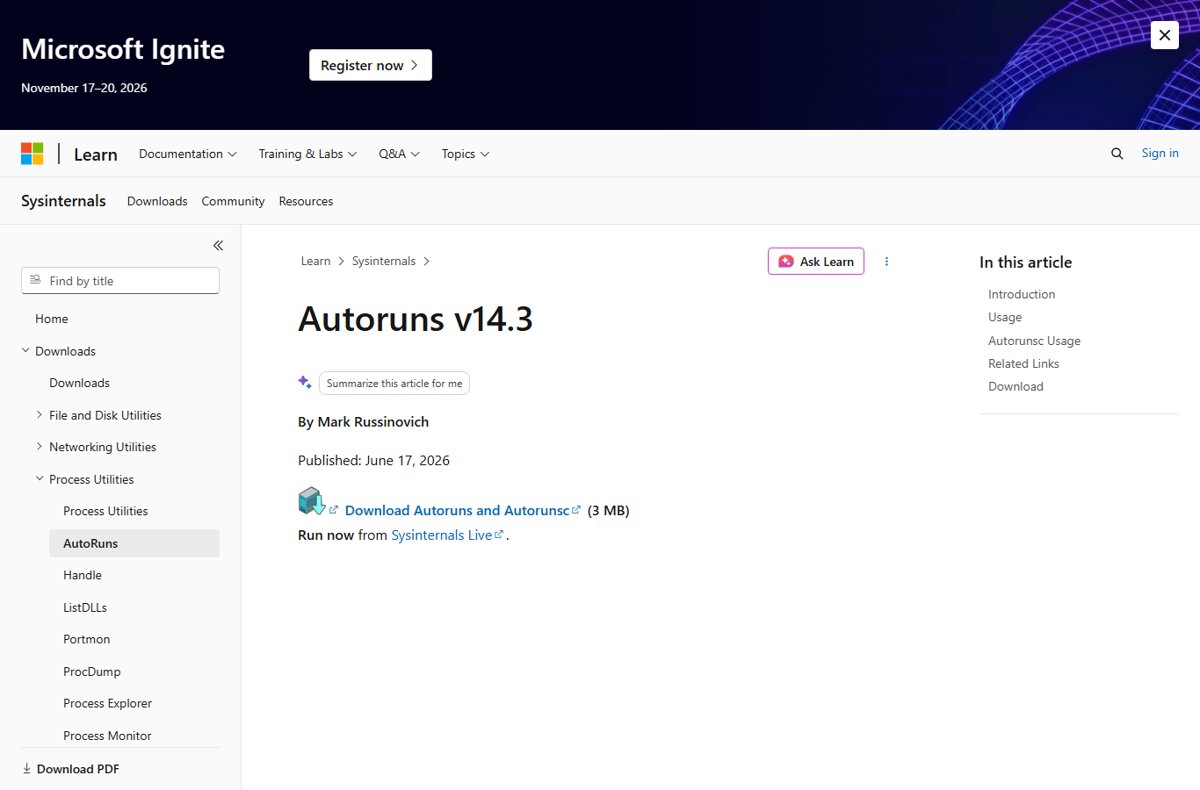Click Sign in link
The height and width of the screenshot is (790, 1200).
(1160, 153)
